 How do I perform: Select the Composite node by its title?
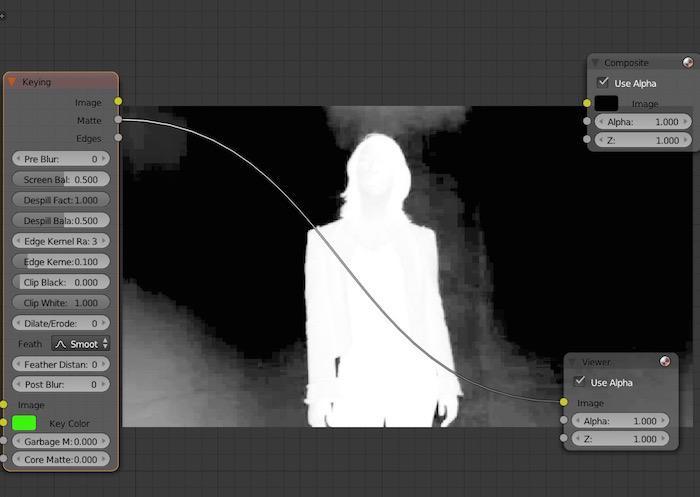626,63
